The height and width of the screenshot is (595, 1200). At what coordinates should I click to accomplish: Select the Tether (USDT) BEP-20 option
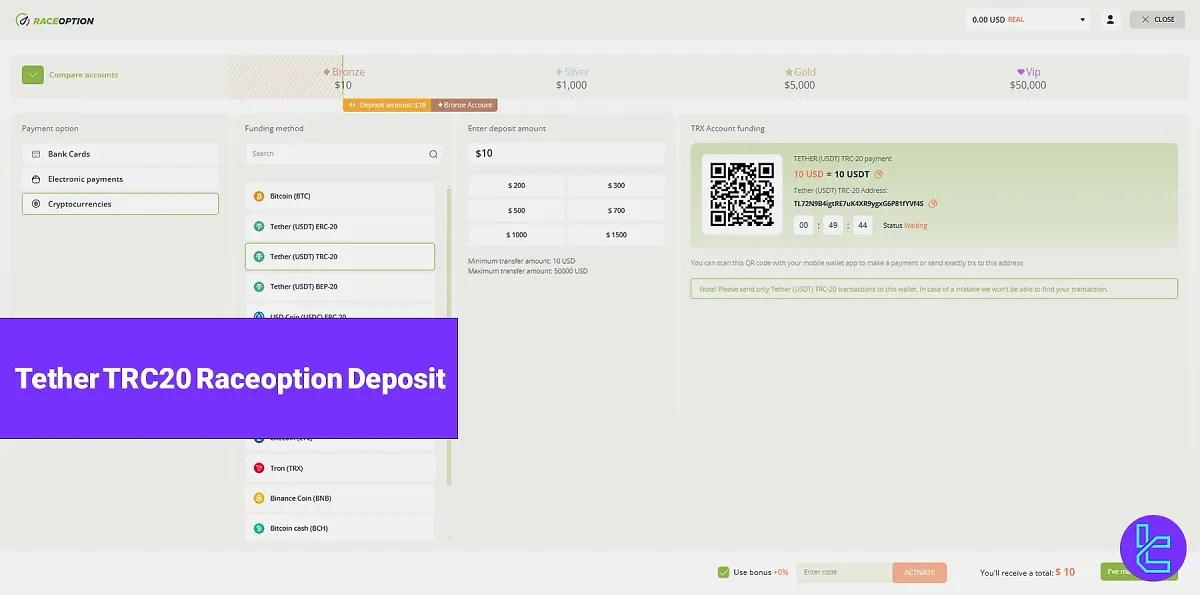[x=340, y=286]
